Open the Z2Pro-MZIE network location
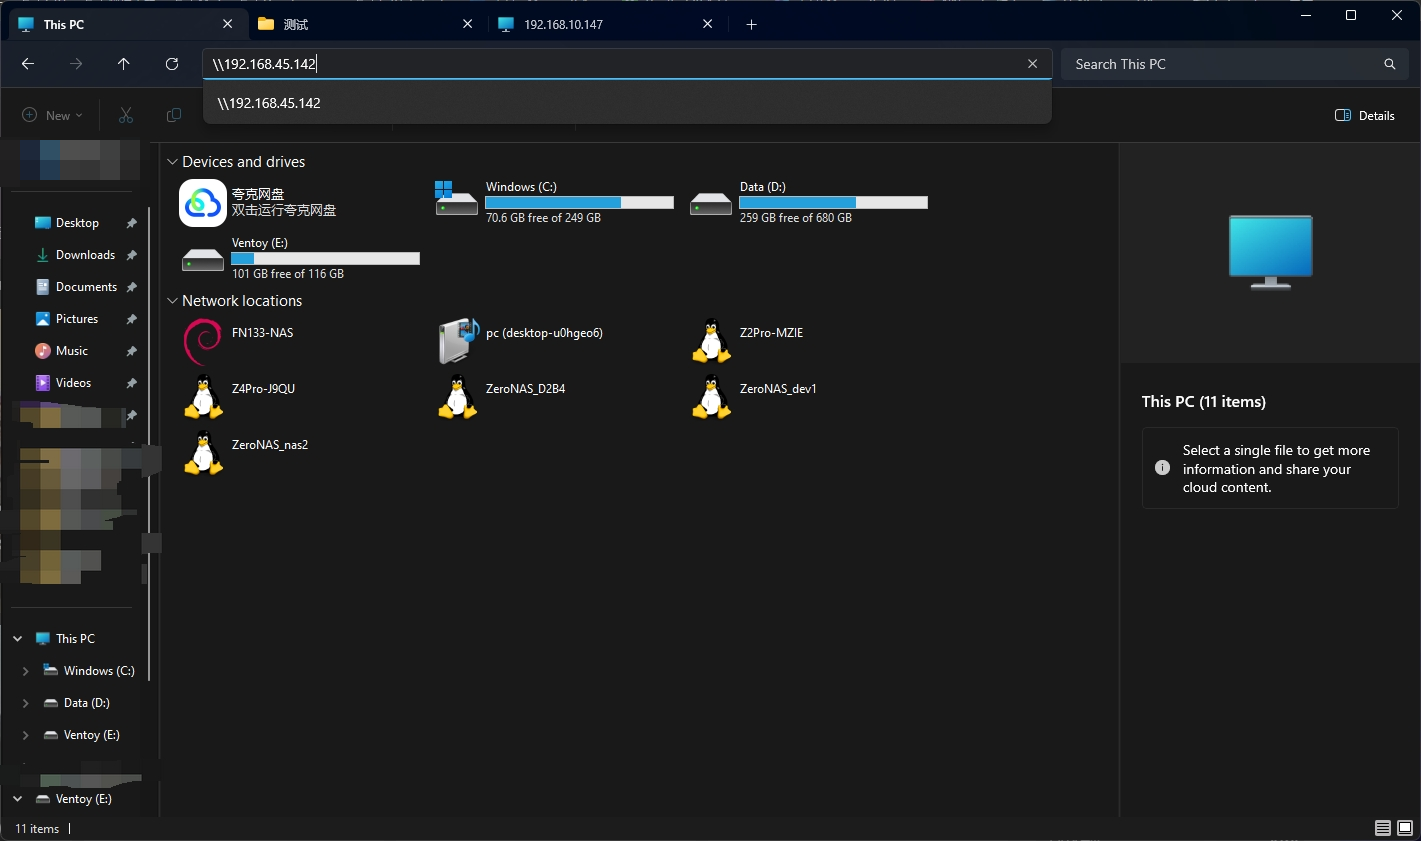 [x=712, y=341]
